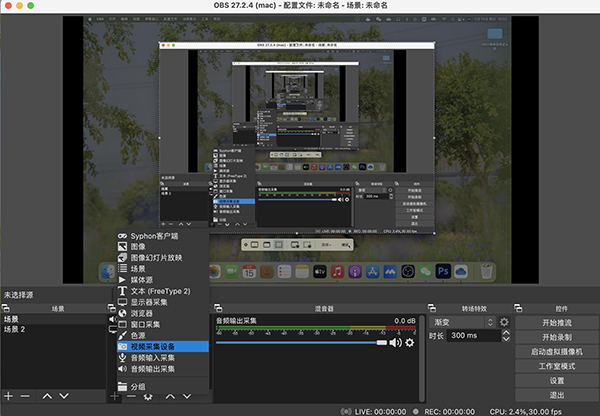Move the source up in the sources toolbar

[170, 396]
